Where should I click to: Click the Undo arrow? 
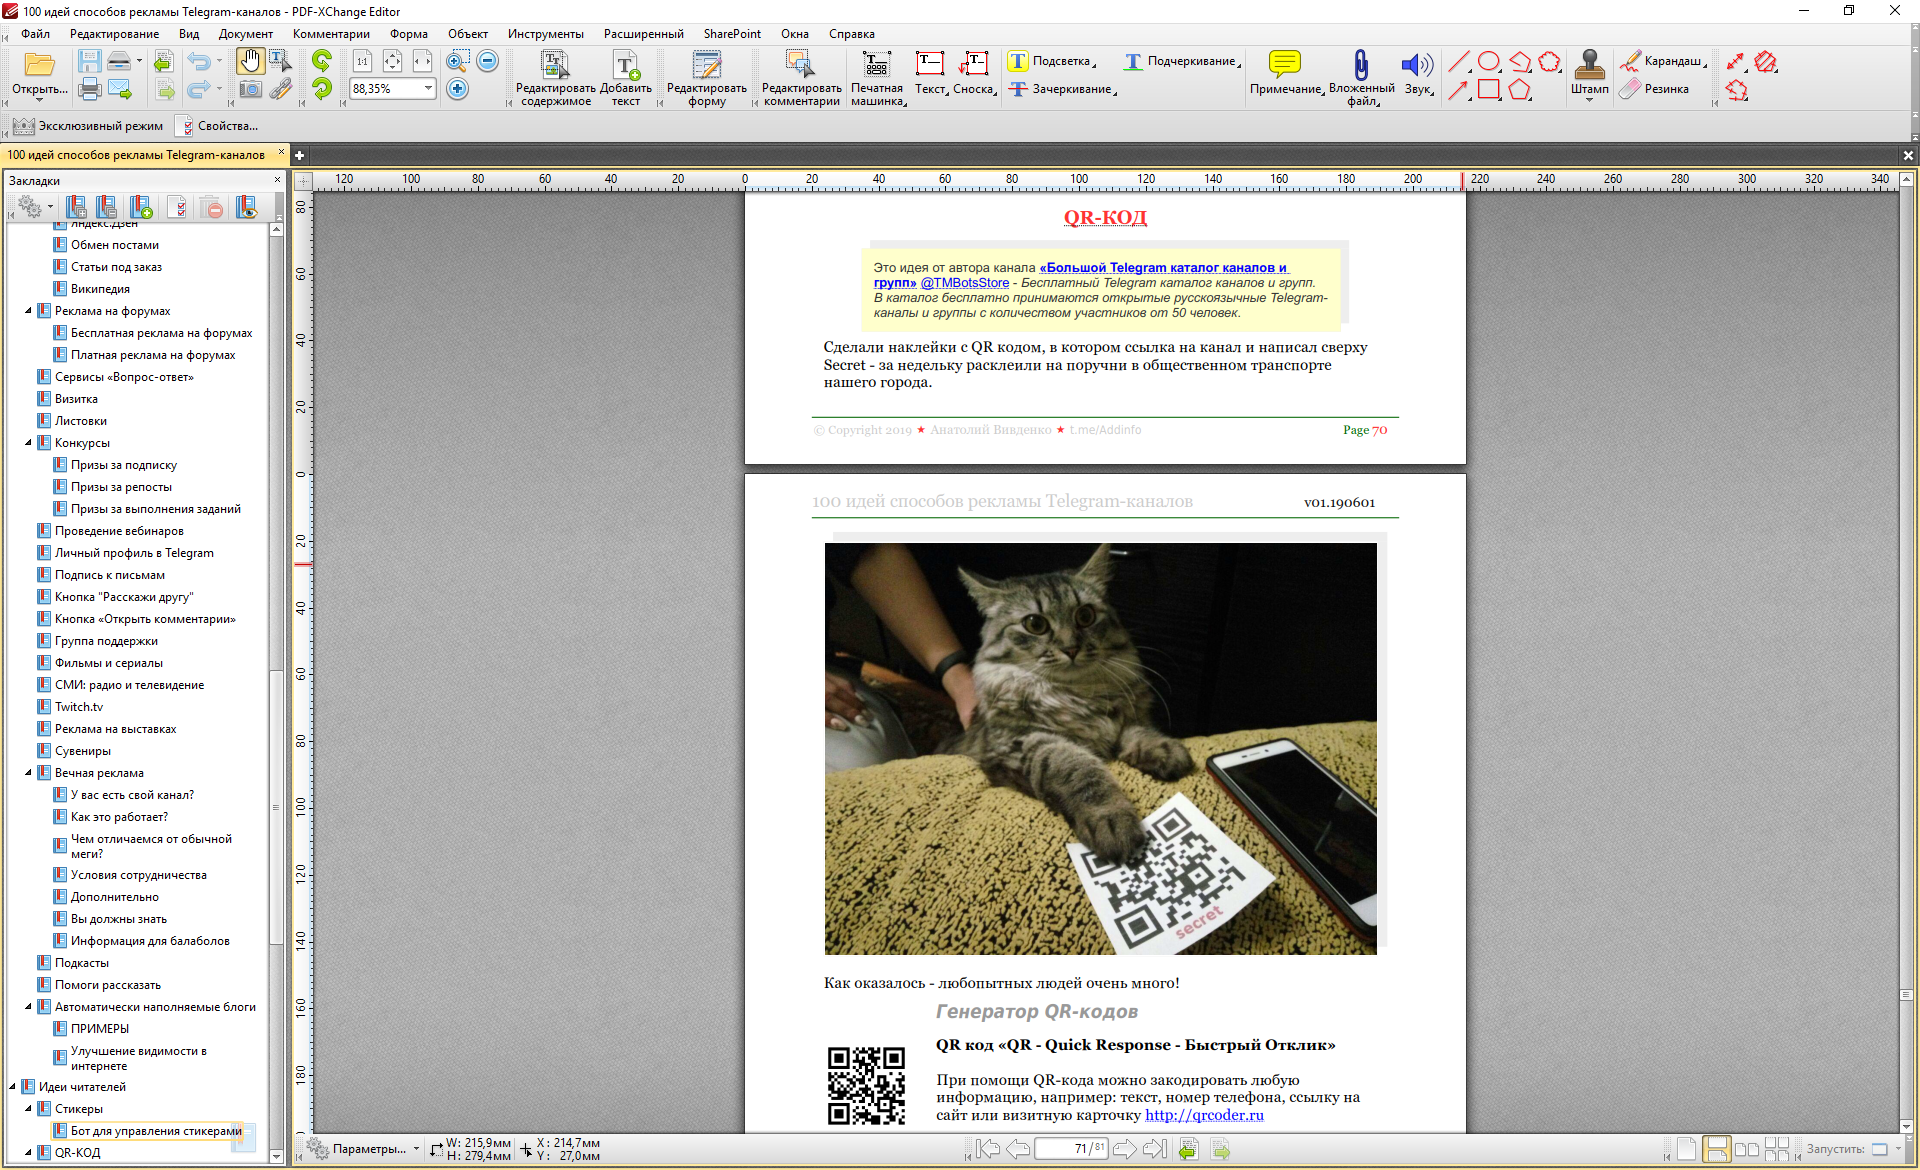pos(199,62)
